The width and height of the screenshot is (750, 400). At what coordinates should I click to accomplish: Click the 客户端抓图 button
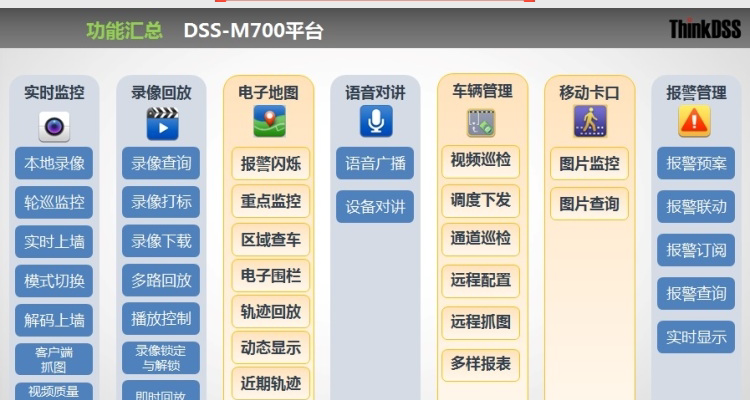54,359
